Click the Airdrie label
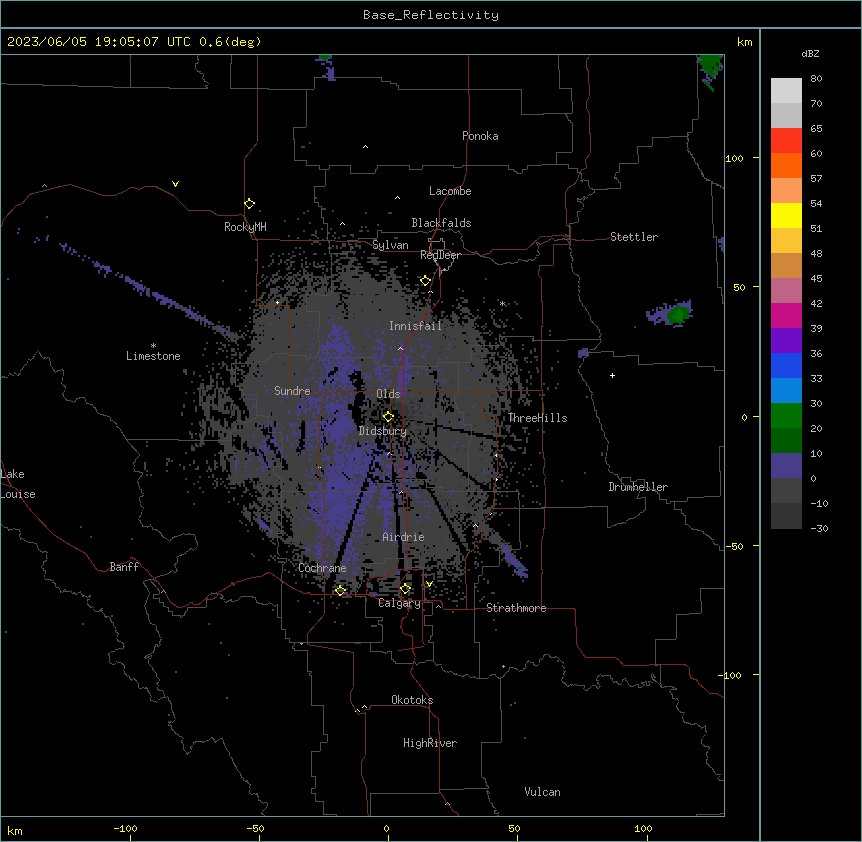862x842 pixels. coord(404,537)
